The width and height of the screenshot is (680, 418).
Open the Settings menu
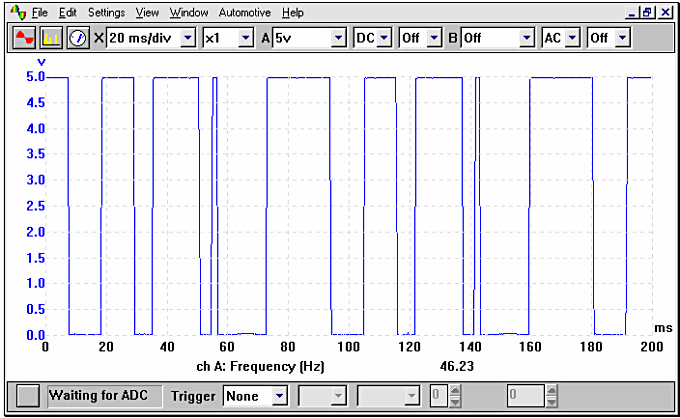coord(106,13)
